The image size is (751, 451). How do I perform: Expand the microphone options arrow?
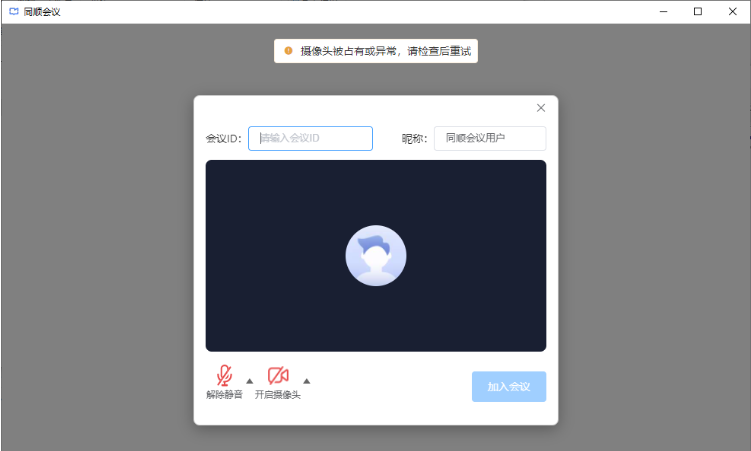pyautogui.click(x=249, y=380)
